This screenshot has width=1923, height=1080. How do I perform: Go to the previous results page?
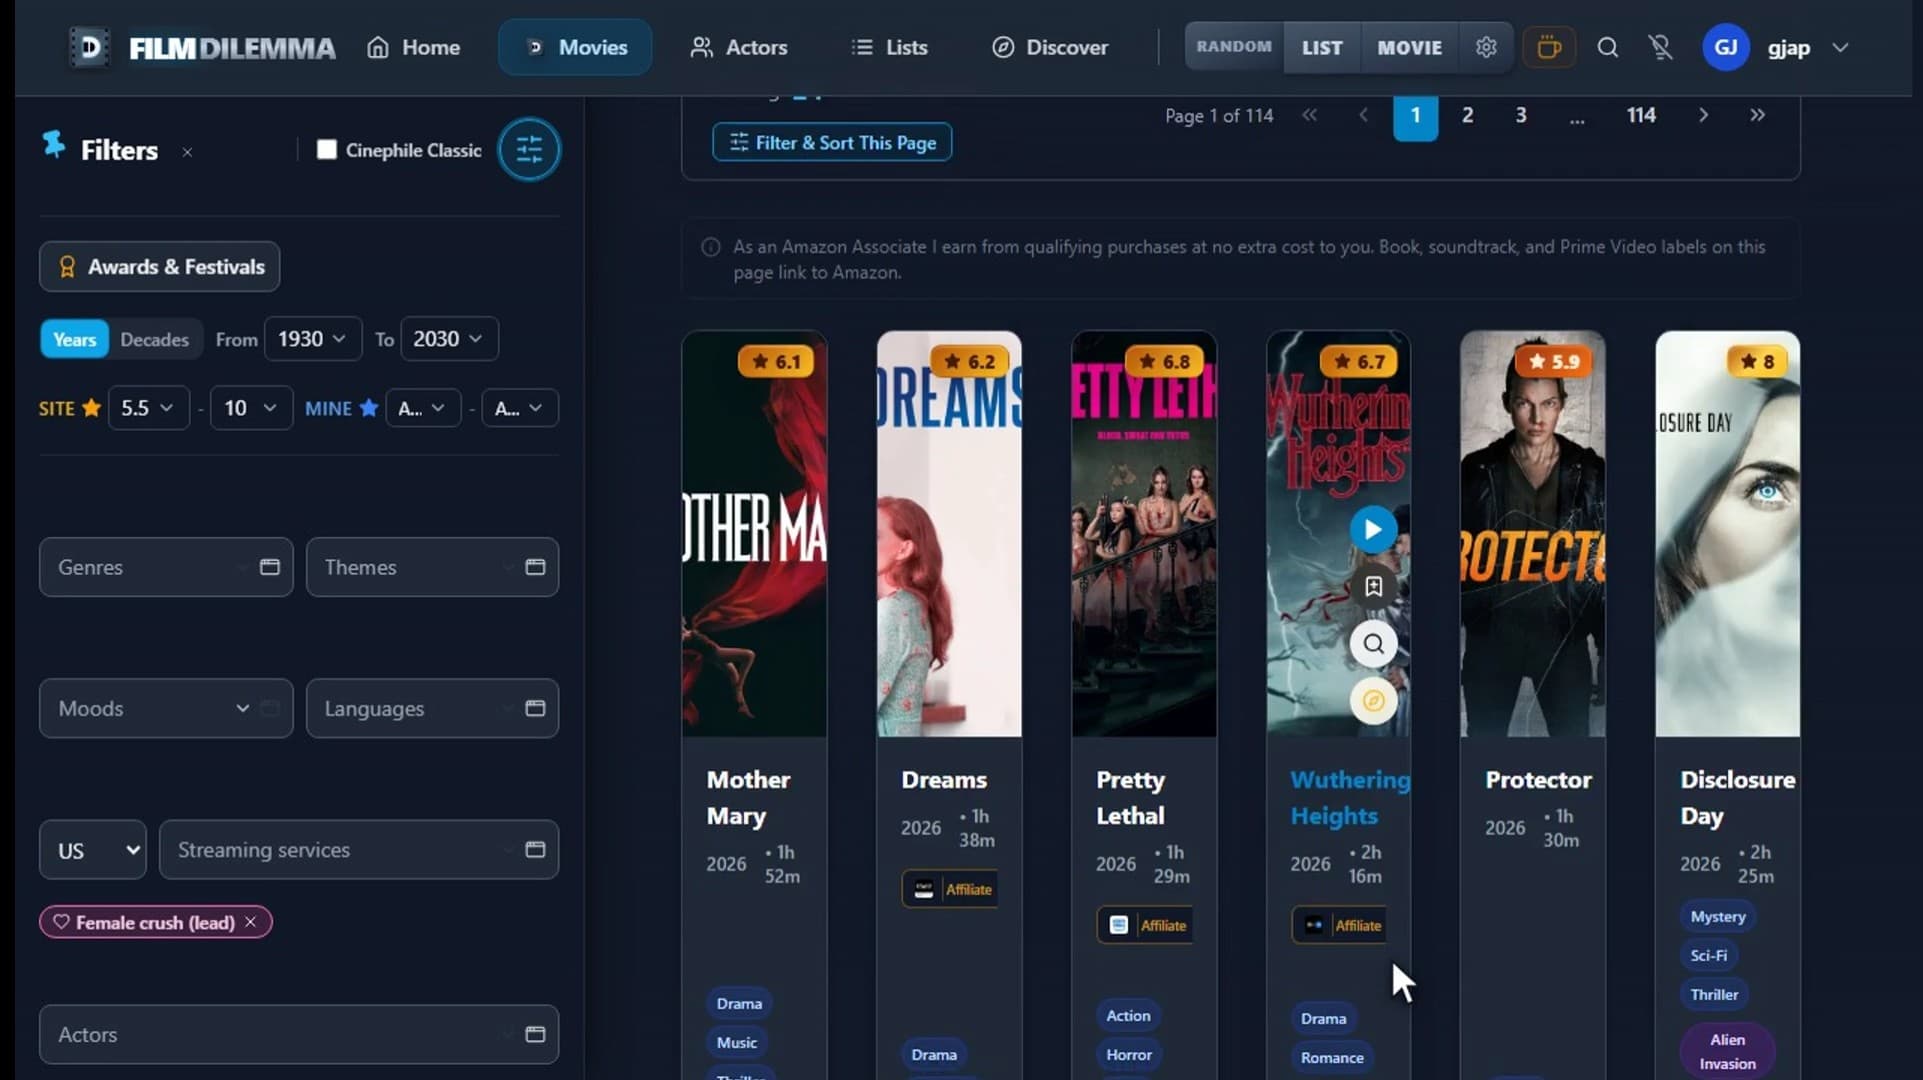[1363, 115]
